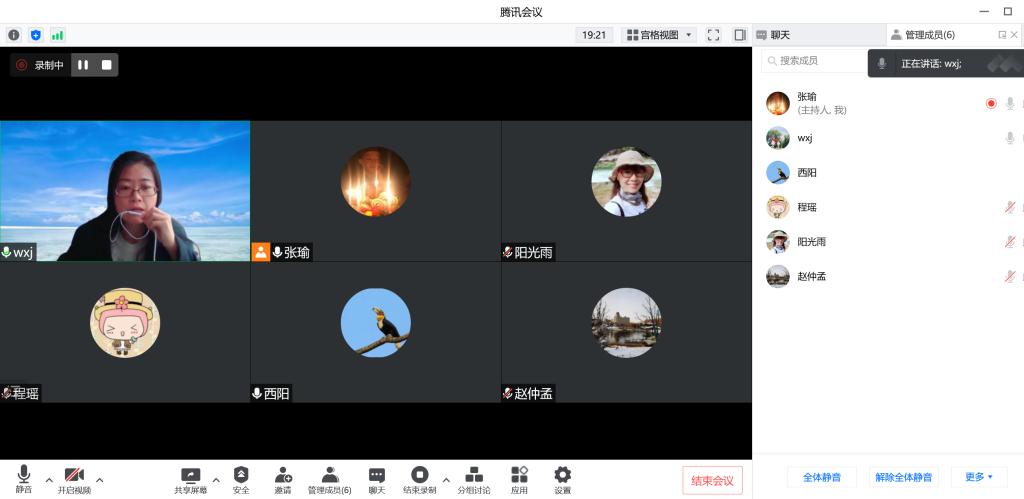Click the 结束录制 button

click(419, 479)
